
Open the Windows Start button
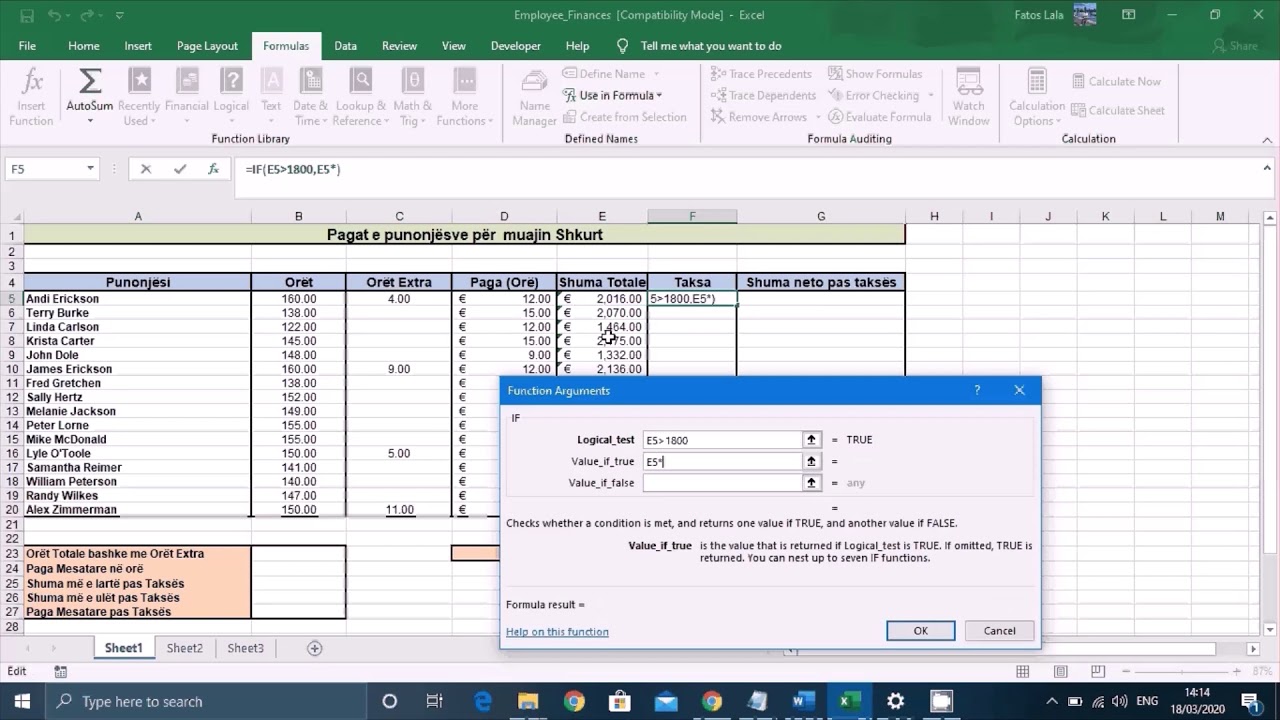point(22,701)
